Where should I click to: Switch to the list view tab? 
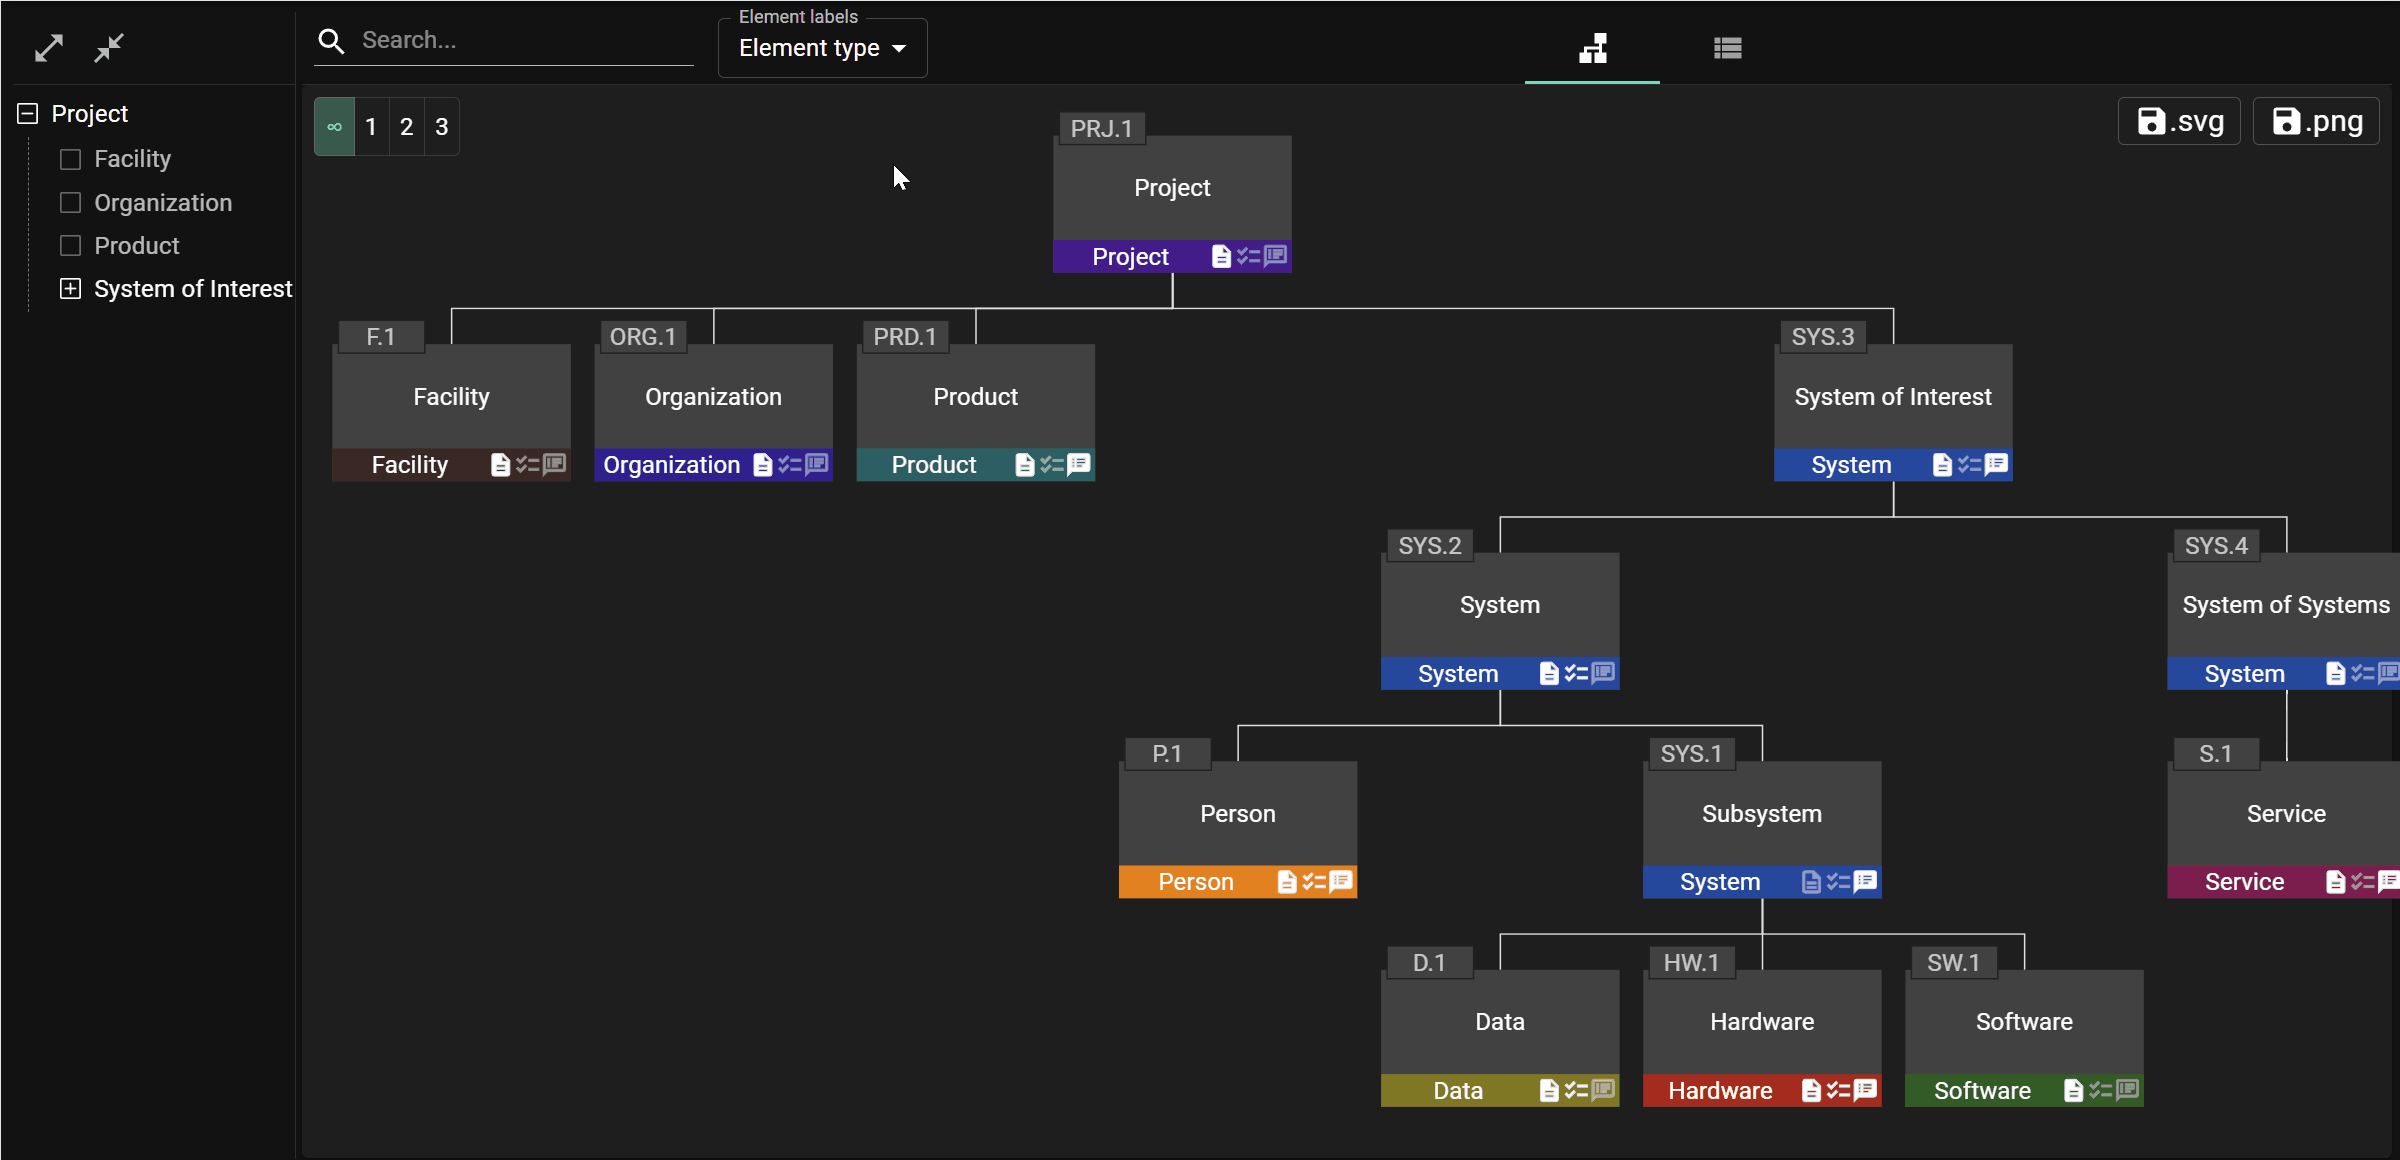pos(1728,48)
